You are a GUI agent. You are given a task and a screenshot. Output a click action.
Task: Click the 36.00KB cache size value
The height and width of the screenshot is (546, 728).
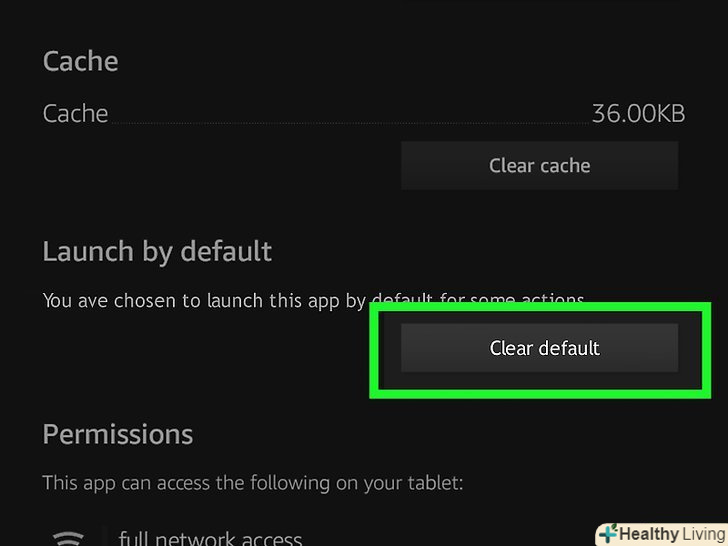[x=638, y=114]
